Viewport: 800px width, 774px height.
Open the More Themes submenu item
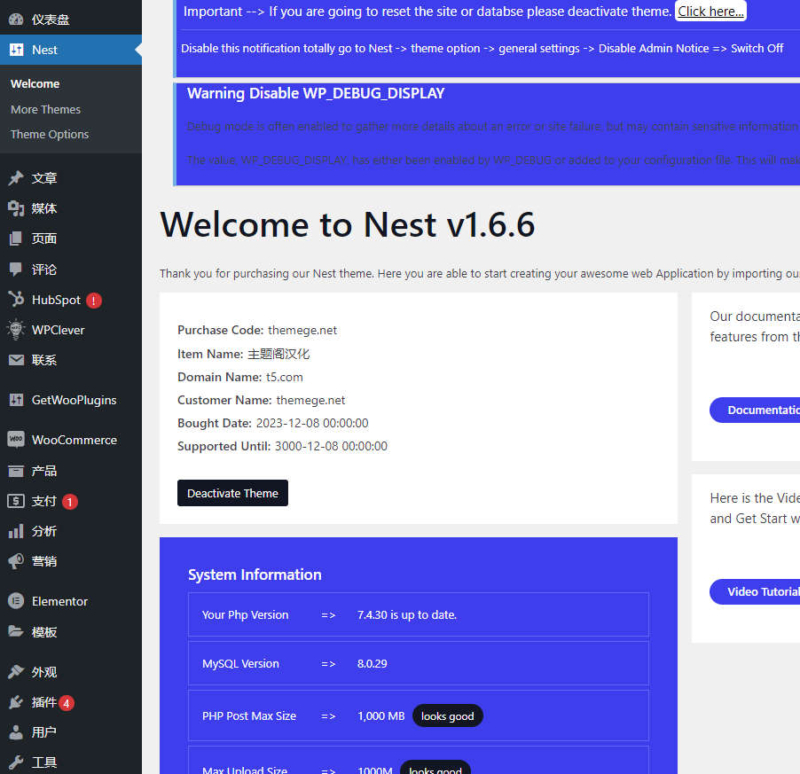[x=45, y=109]
